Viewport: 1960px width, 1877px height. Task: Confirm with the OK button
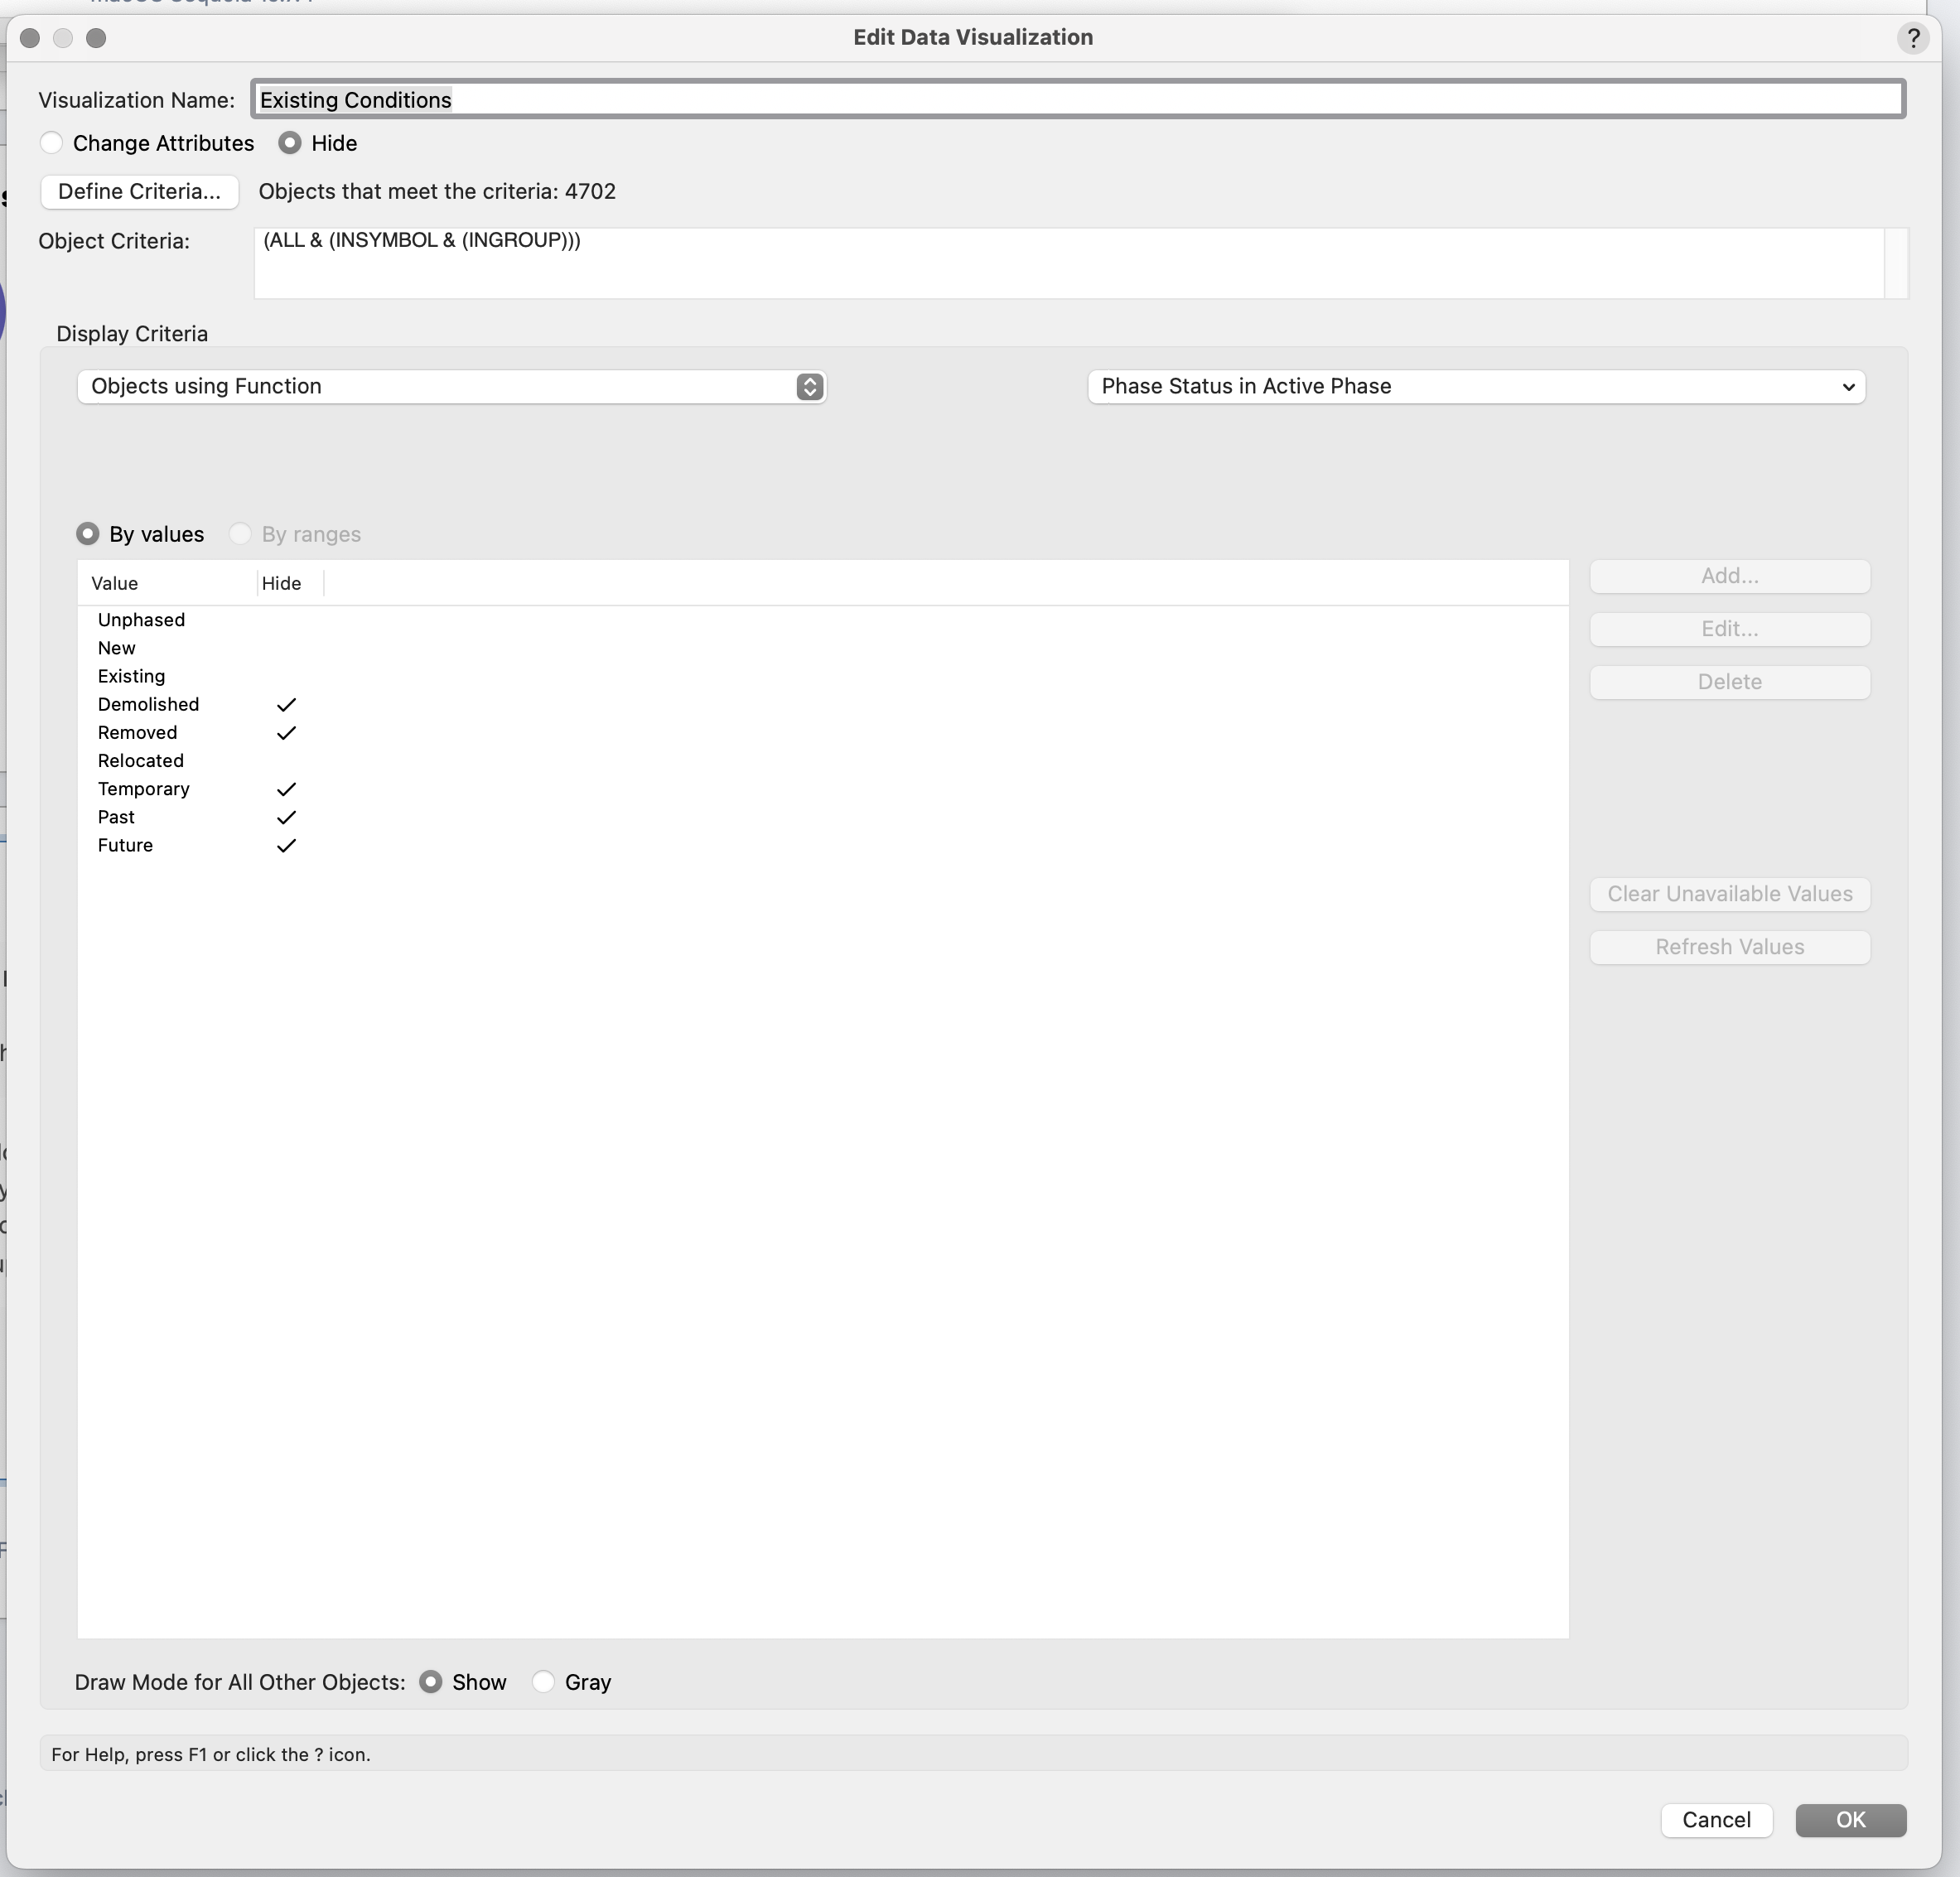click(x=1850, y=1820)
